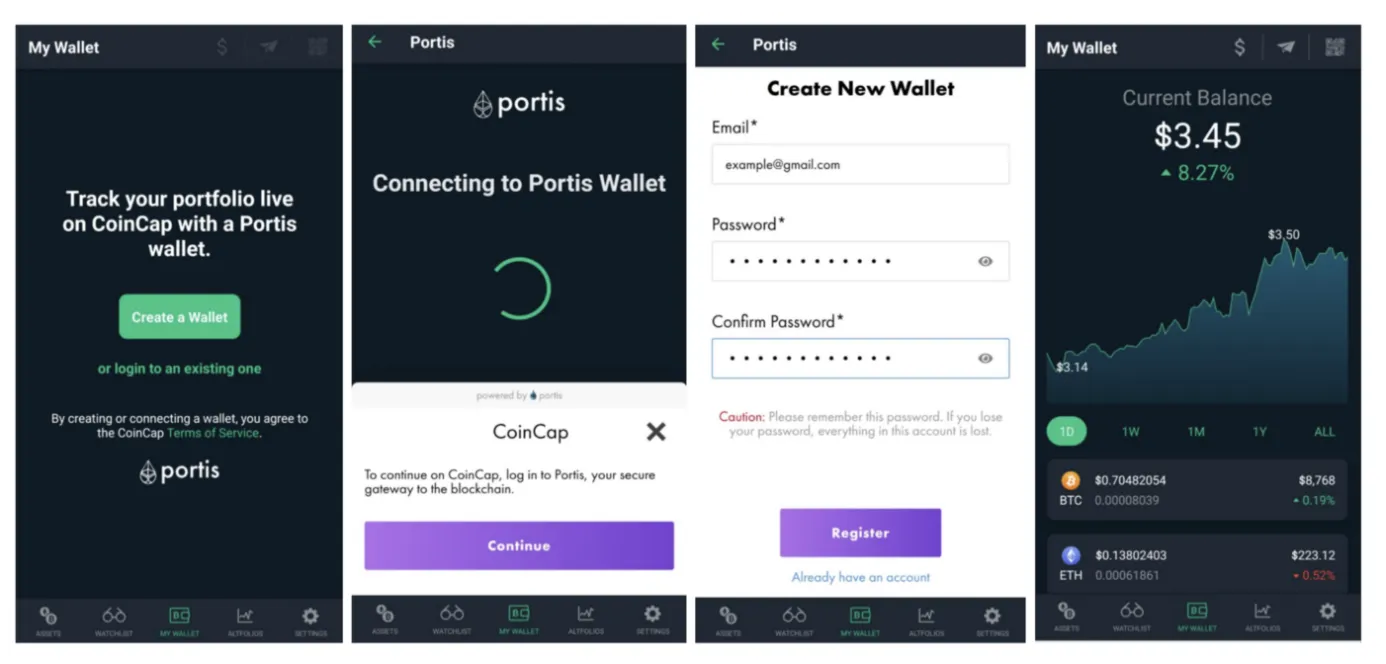Open the QR code scanner in the balance screen header
1386x664 pixels.
(x=1334, y=47)
